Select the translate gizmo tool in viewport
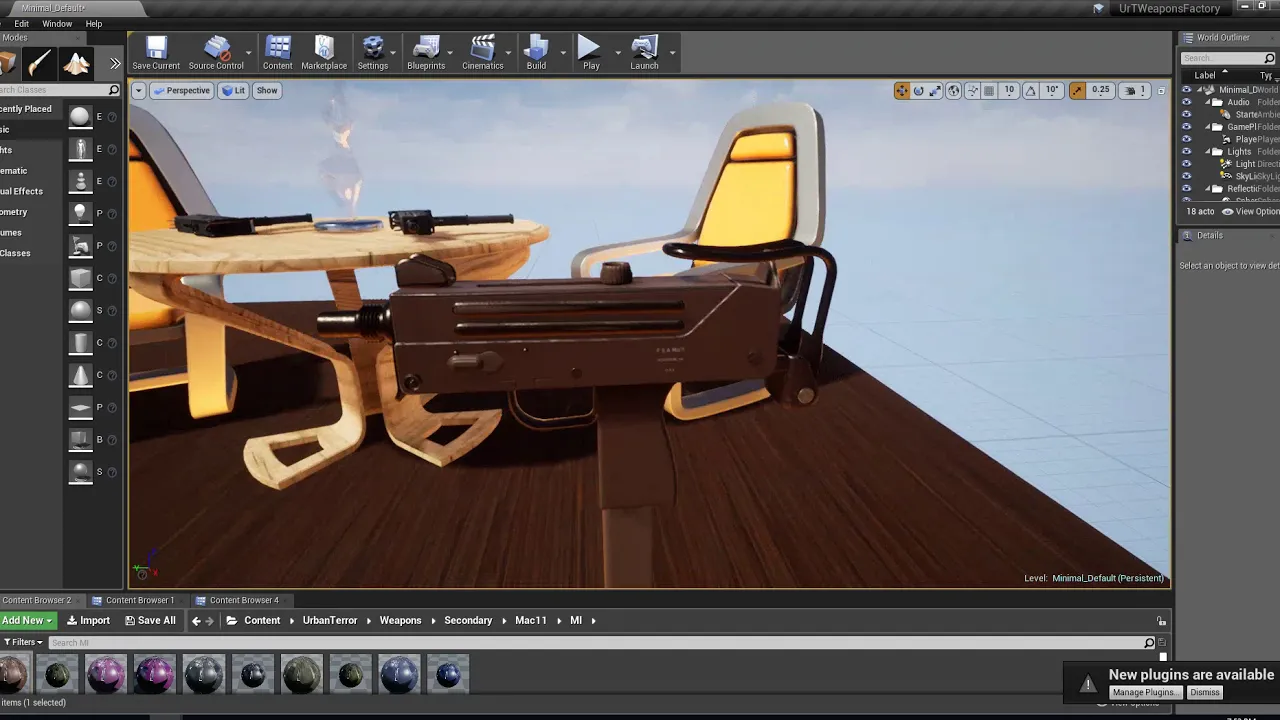 [902, 90]
